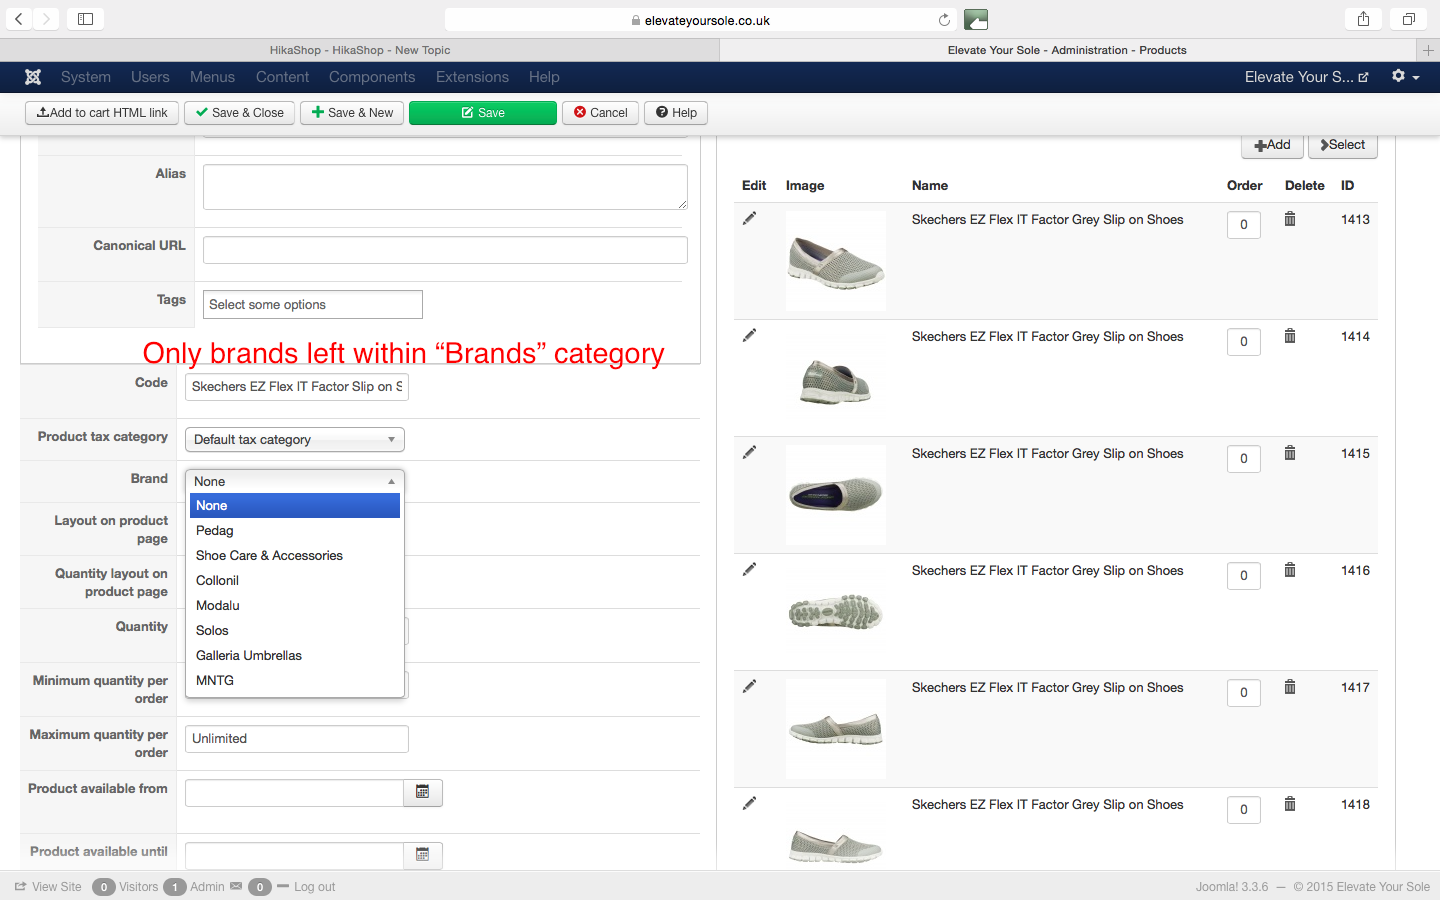Choose Solos in the Brand list
Image resolution: width=1440 pixels, height=900 pixels.
(295, 631)
